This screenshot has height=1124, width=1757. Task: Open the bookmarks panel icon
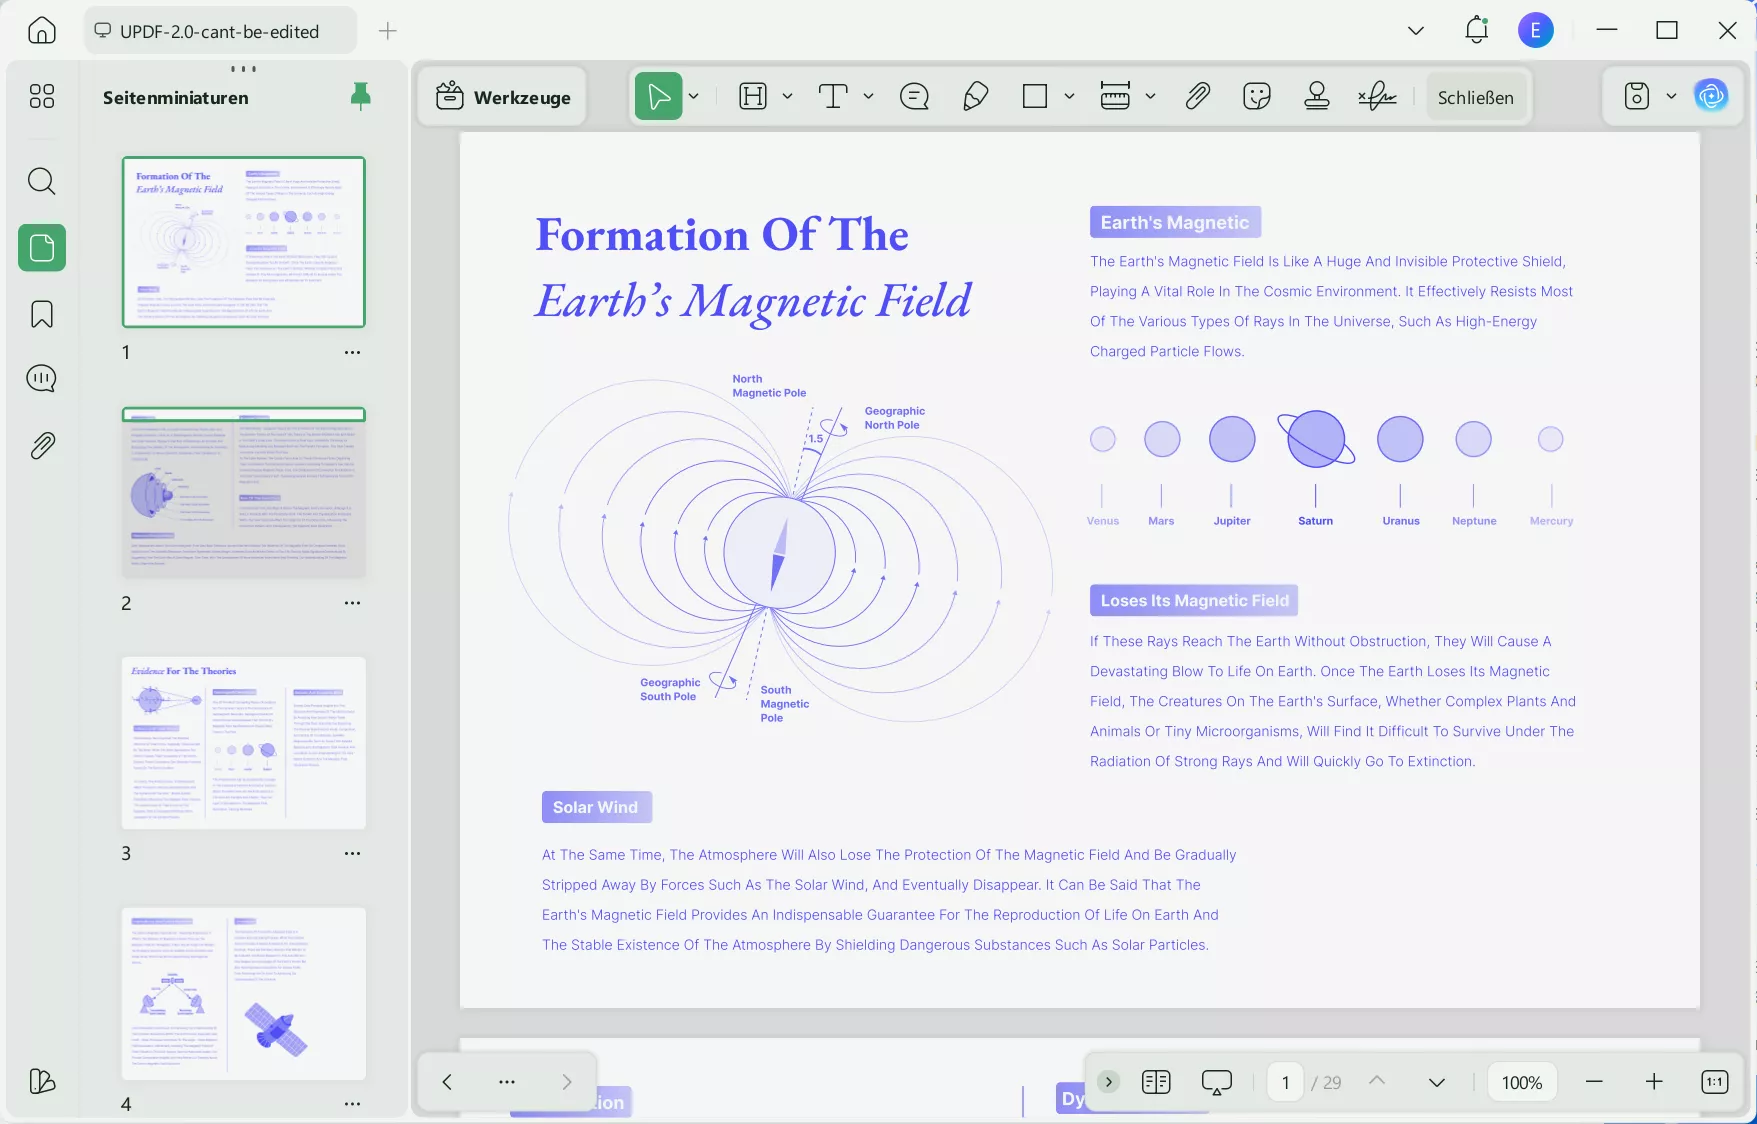point(42,314)
